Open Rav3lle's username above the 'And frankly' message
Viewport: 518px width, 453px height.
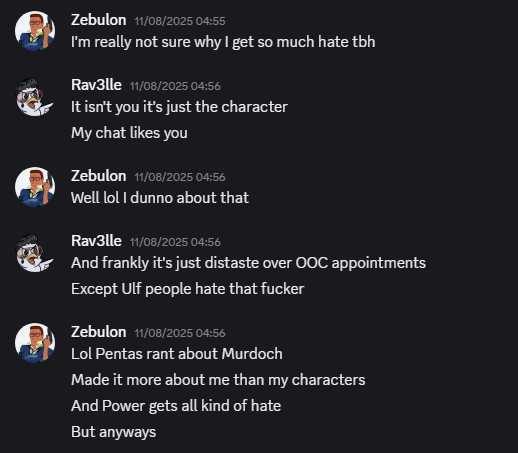click(x=96, y=241)
